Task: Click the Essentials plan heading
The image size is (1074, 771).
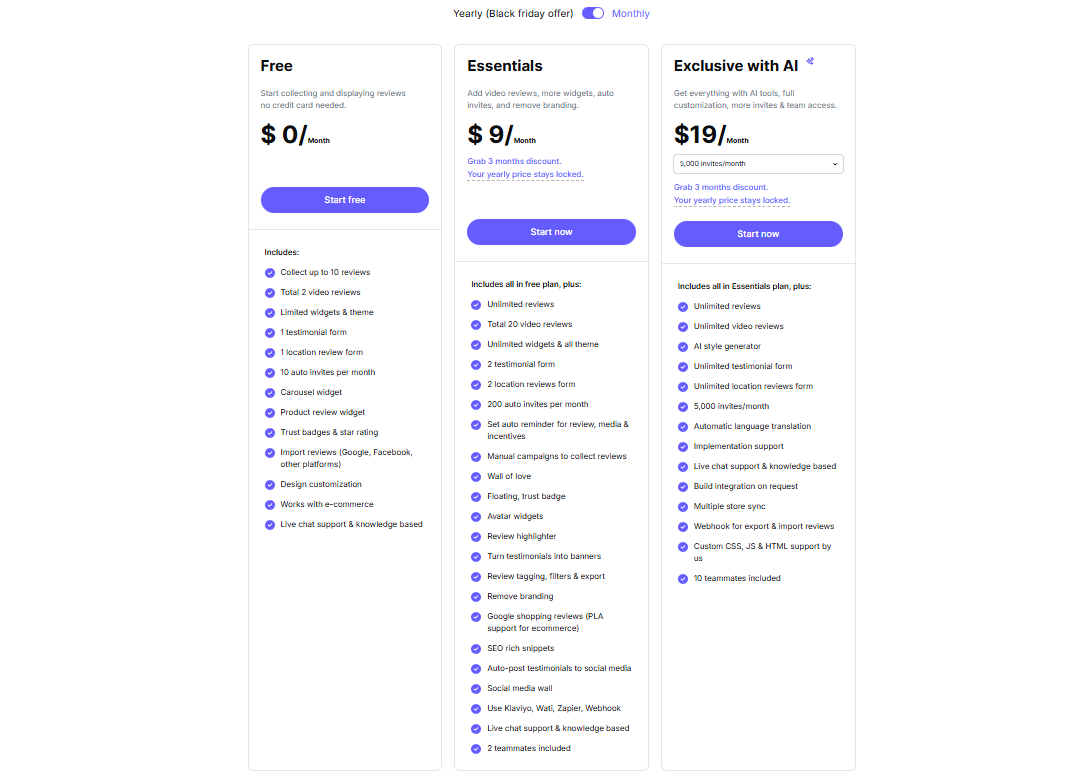Action: pos(505,66)
